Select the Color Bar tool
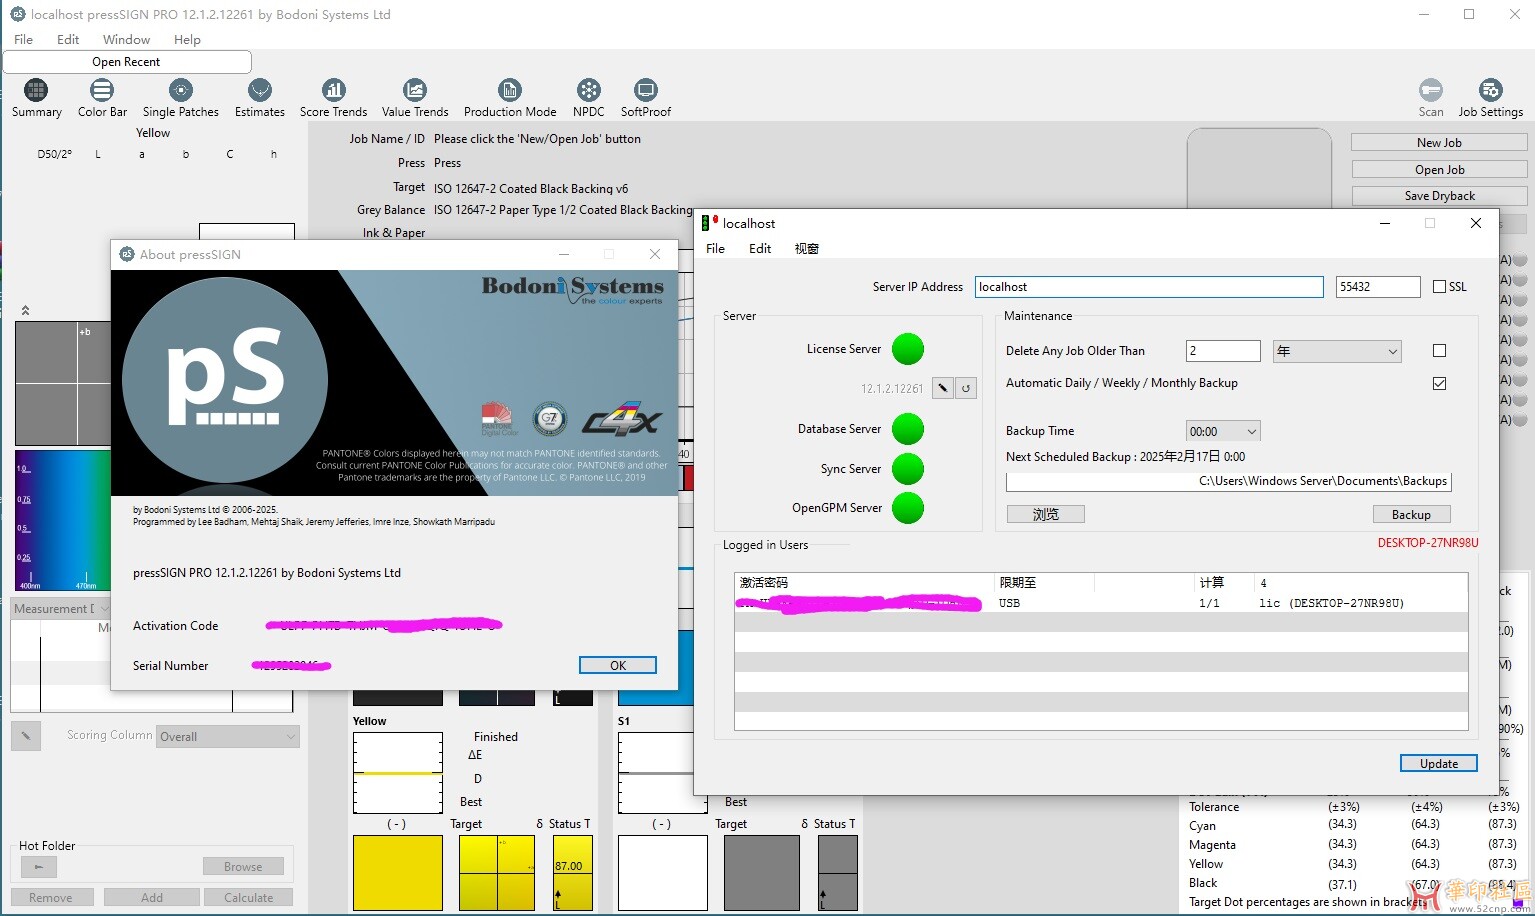Image resolution: width=1535 pixels, height=916 pixels. (x=102, y=91)
